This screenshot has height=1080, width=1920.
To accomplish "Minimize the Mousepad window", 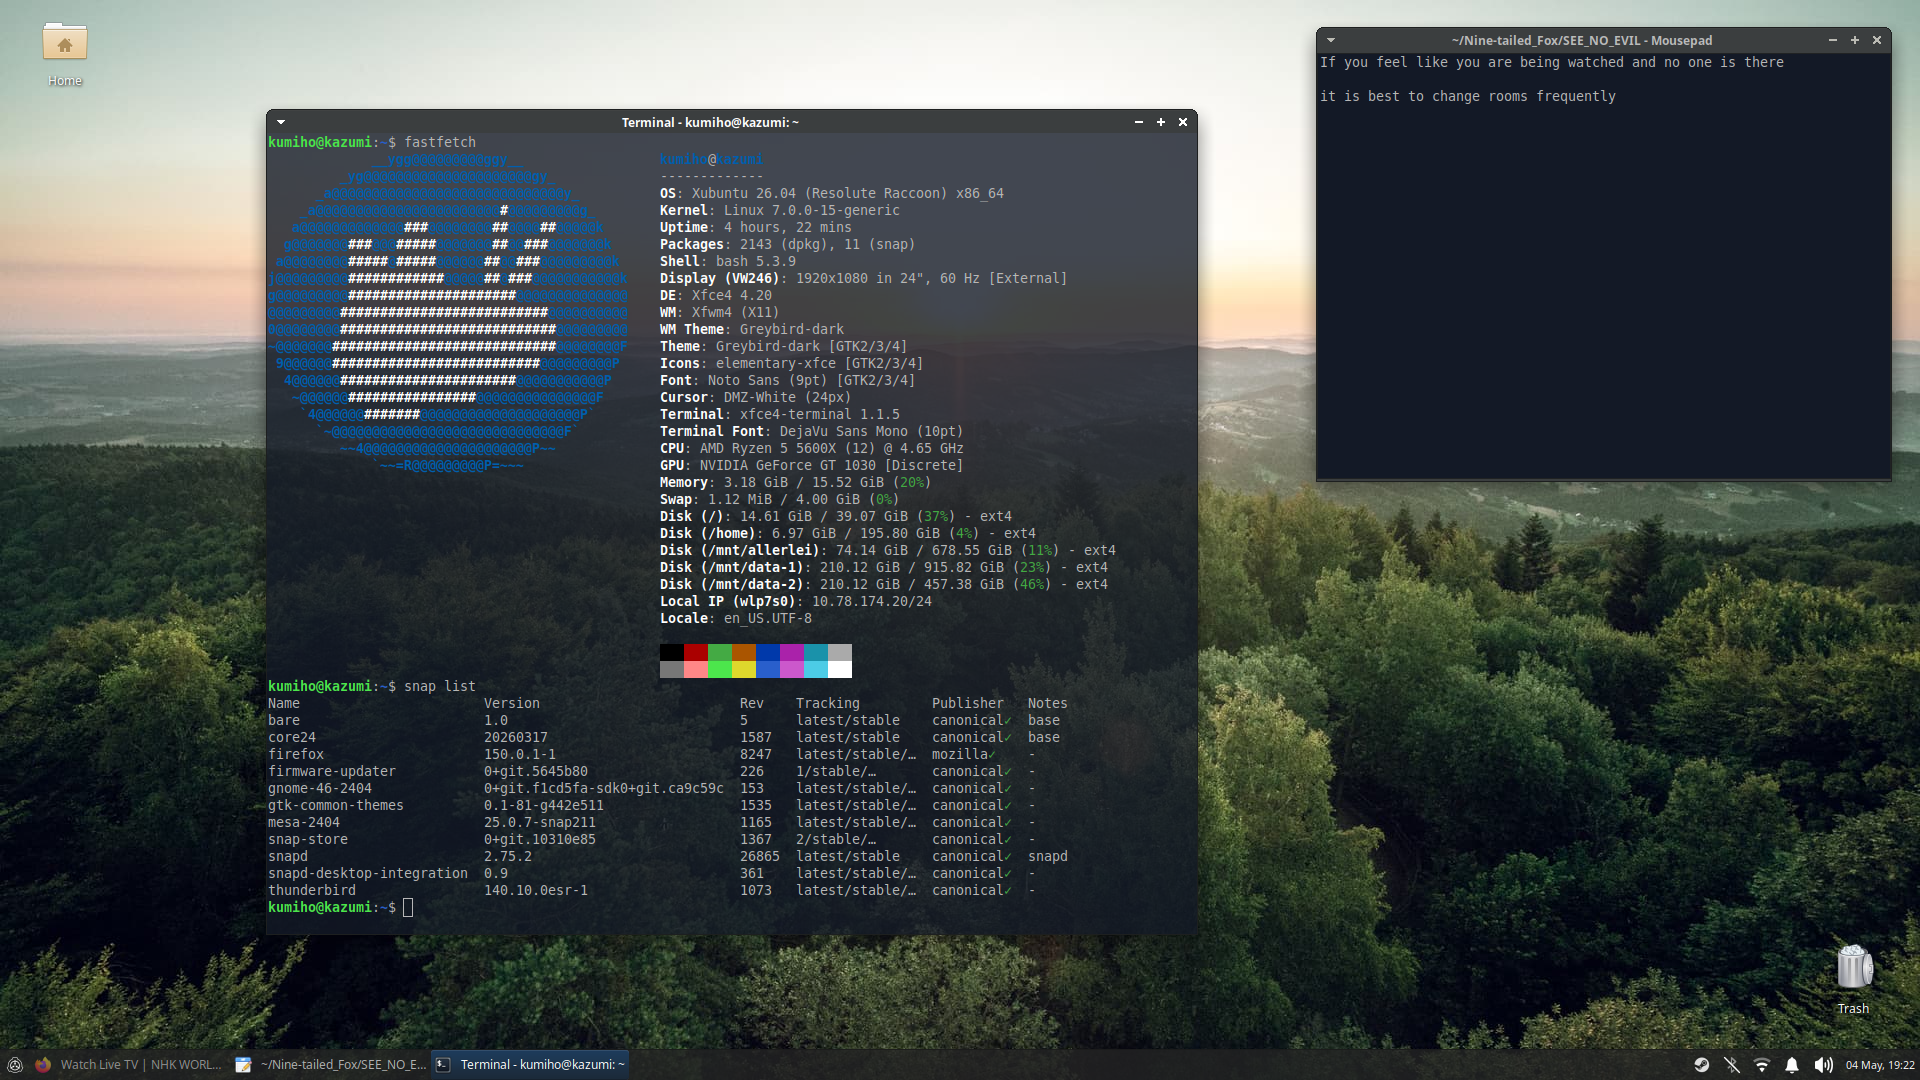I will pos(1832,40).
